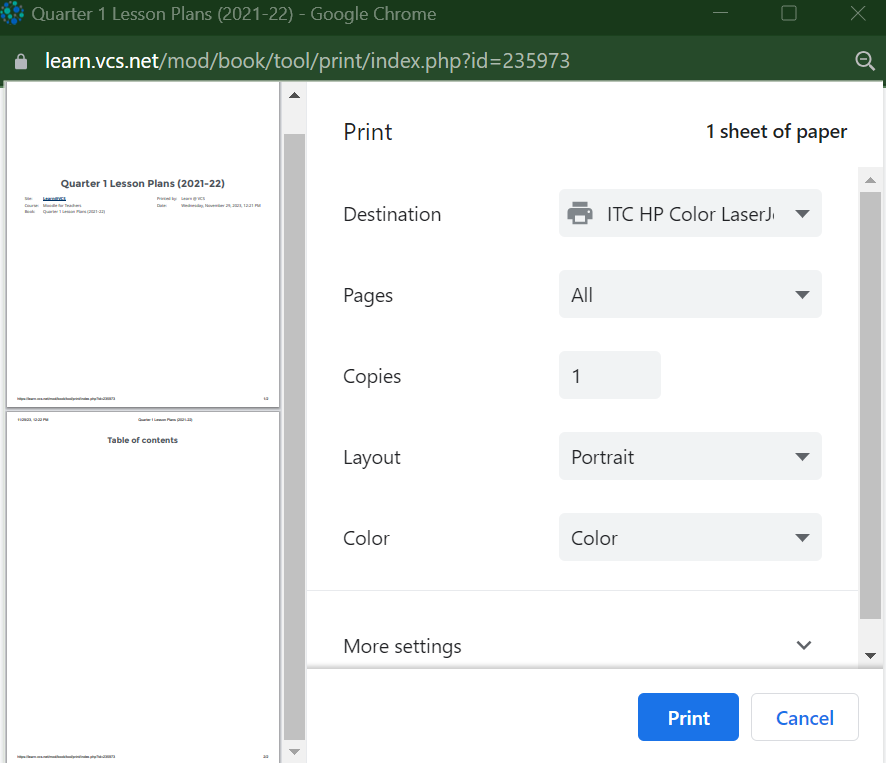Open the Destination printer dropdown
Image resolution: width=886 pixels, height=763 pixels.
point(690,214)
